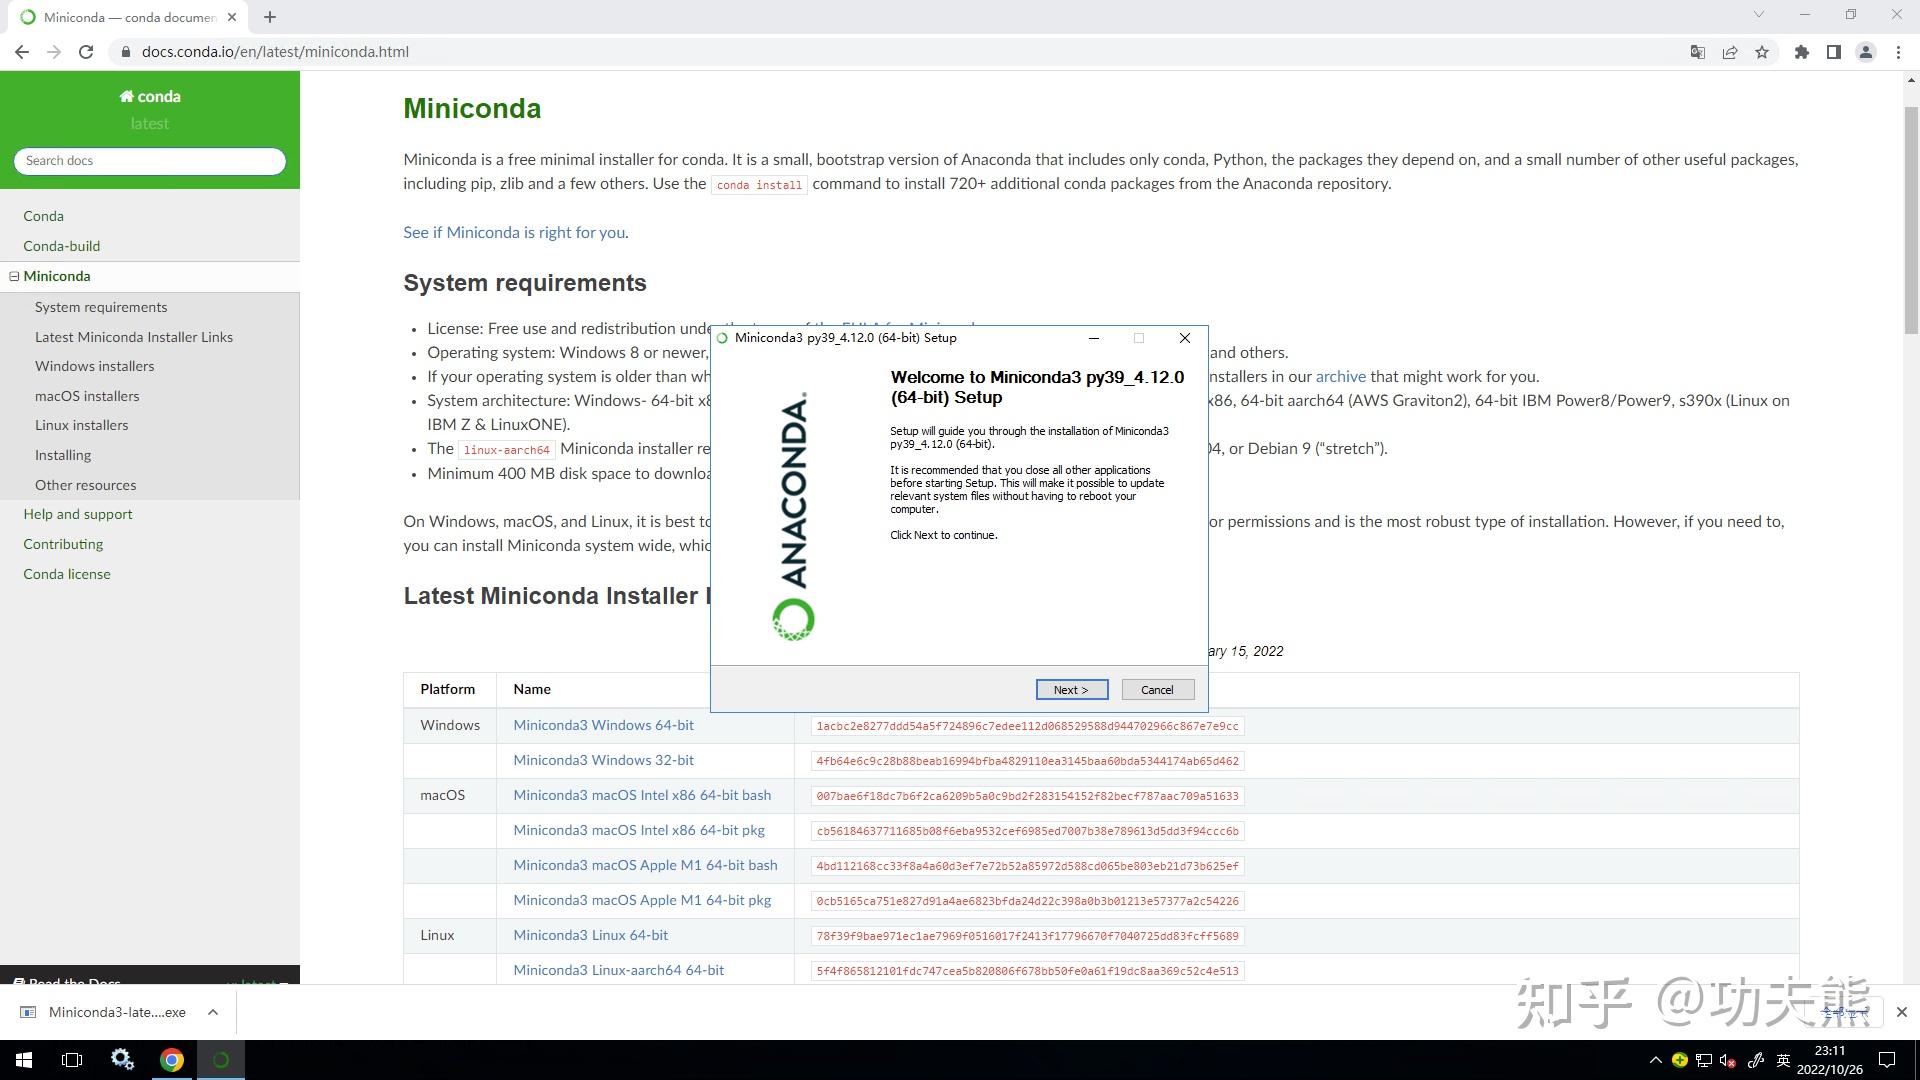Switch to Chrome on taskbar
Viewport: 1920px width, 1080px height.
pyautogui.click(x=172, y=1060)
